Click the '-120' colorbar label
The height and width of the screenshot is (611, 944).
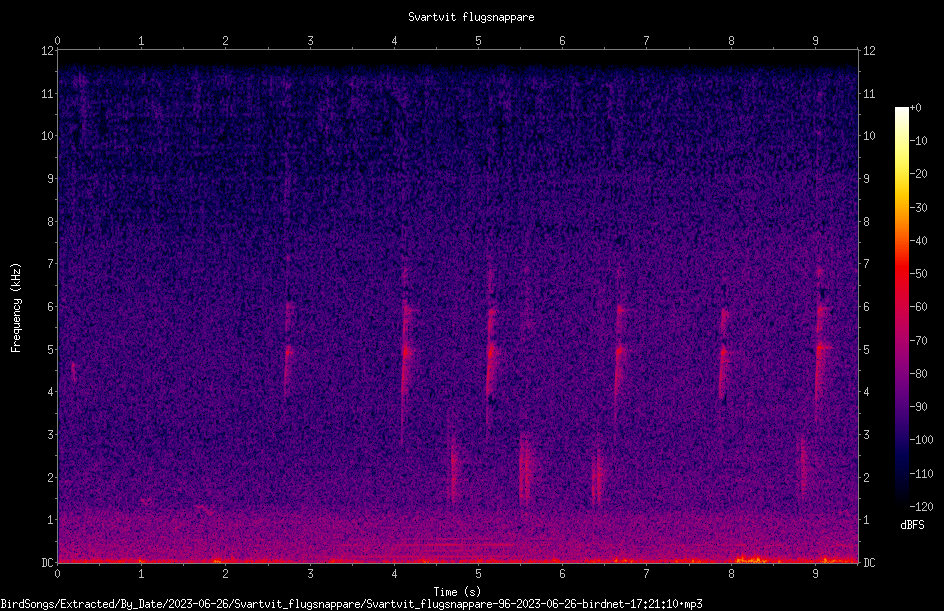921,507
